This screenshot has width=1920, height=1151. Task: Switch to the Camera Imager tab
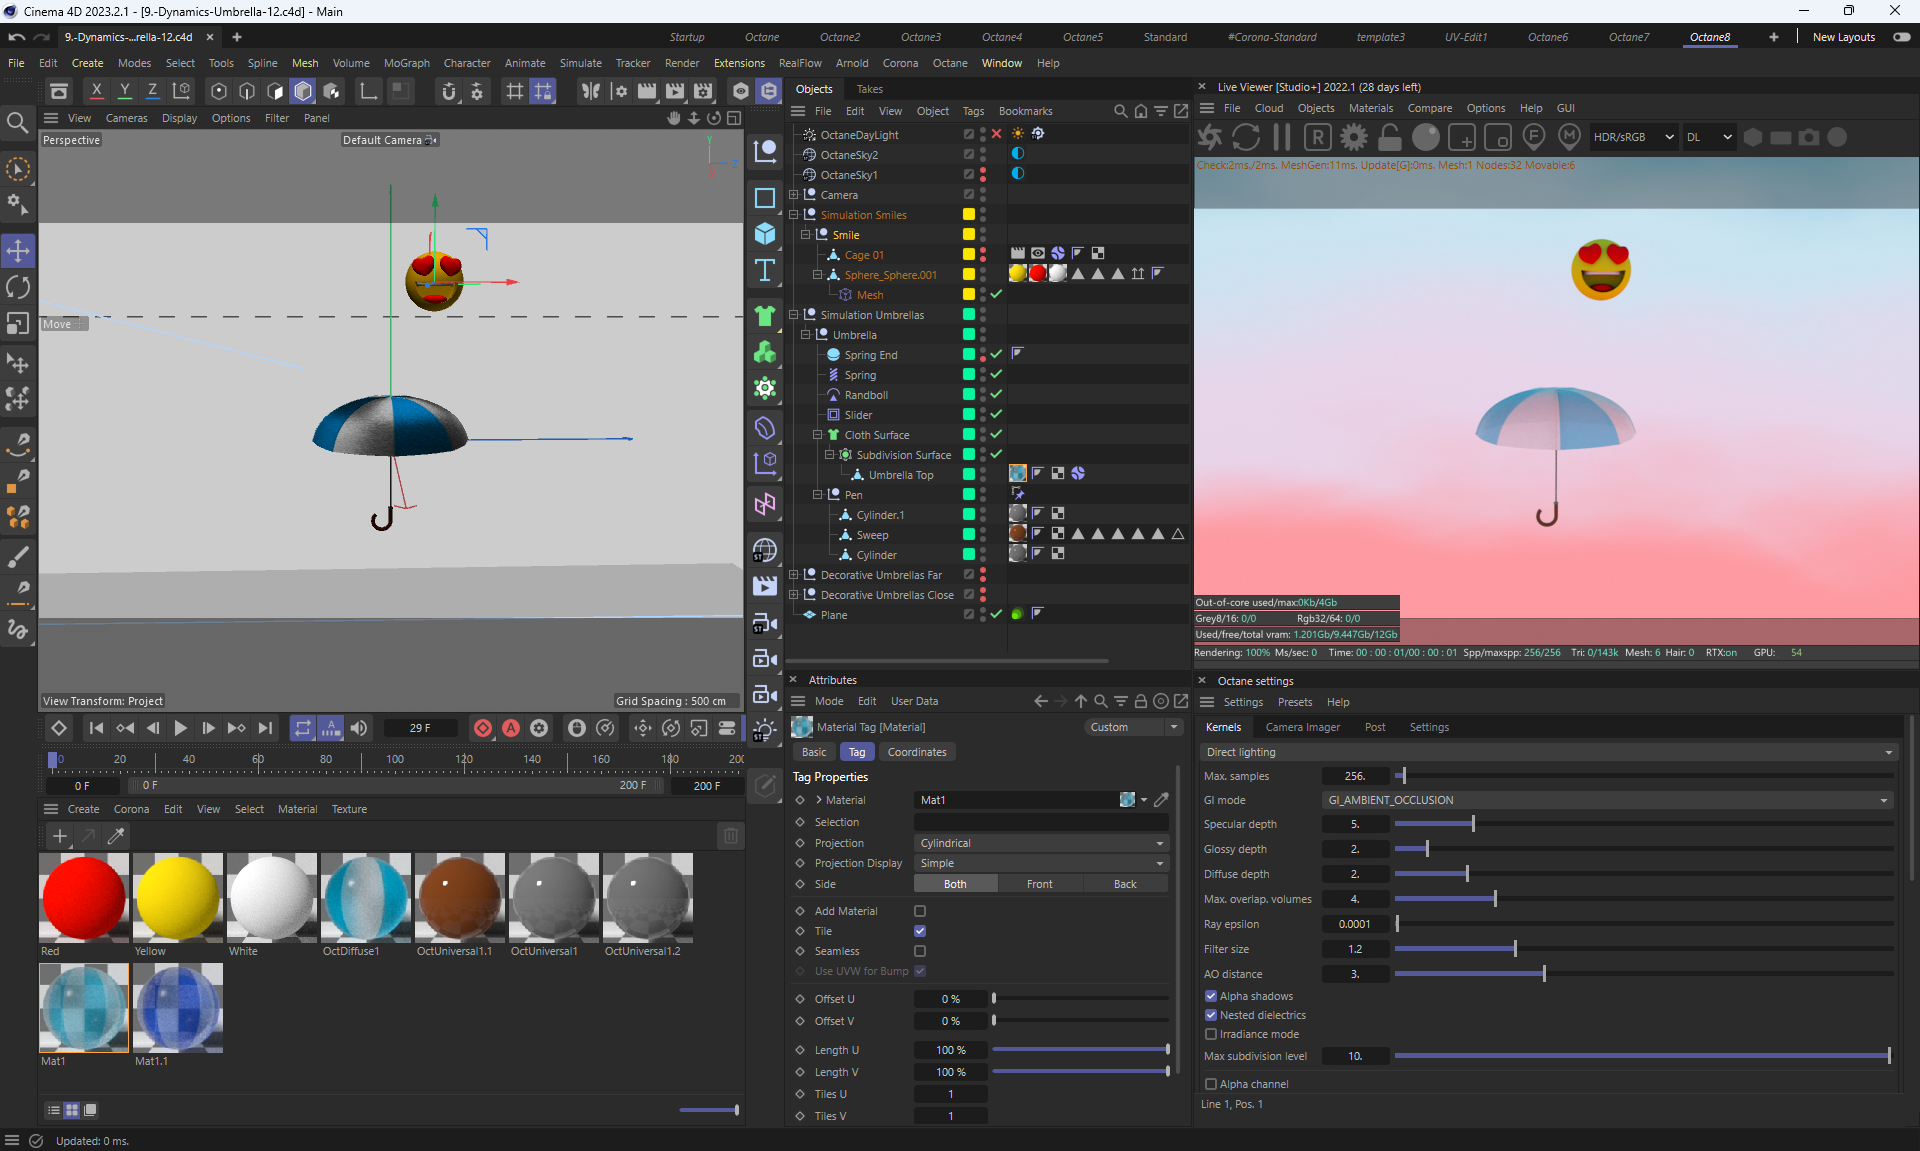pyautogui.click(x=1302, y=727)
